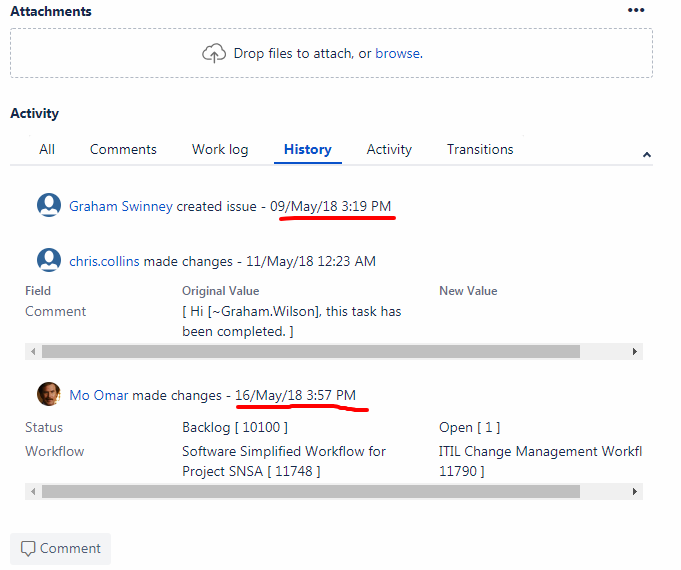
Task: Click the 16/May/18 3:57 PM timestamp
Action: pyautogui.click(x=295, y=395)
